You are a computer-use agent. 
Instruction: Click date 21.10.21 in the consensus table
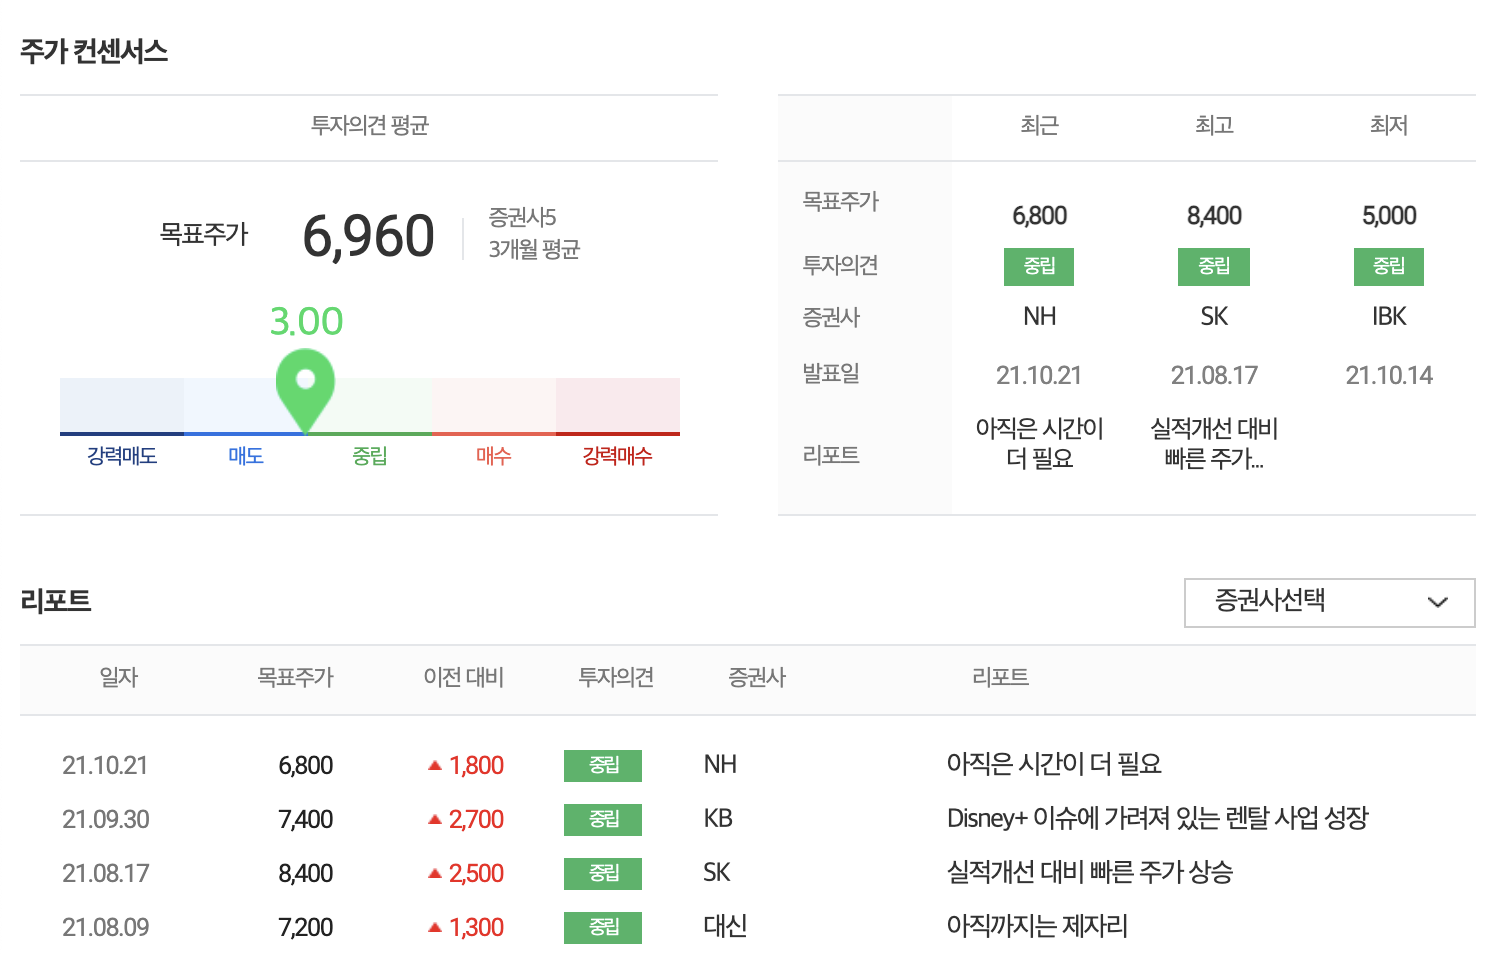pyautogui.click(x=1039, y=376)
